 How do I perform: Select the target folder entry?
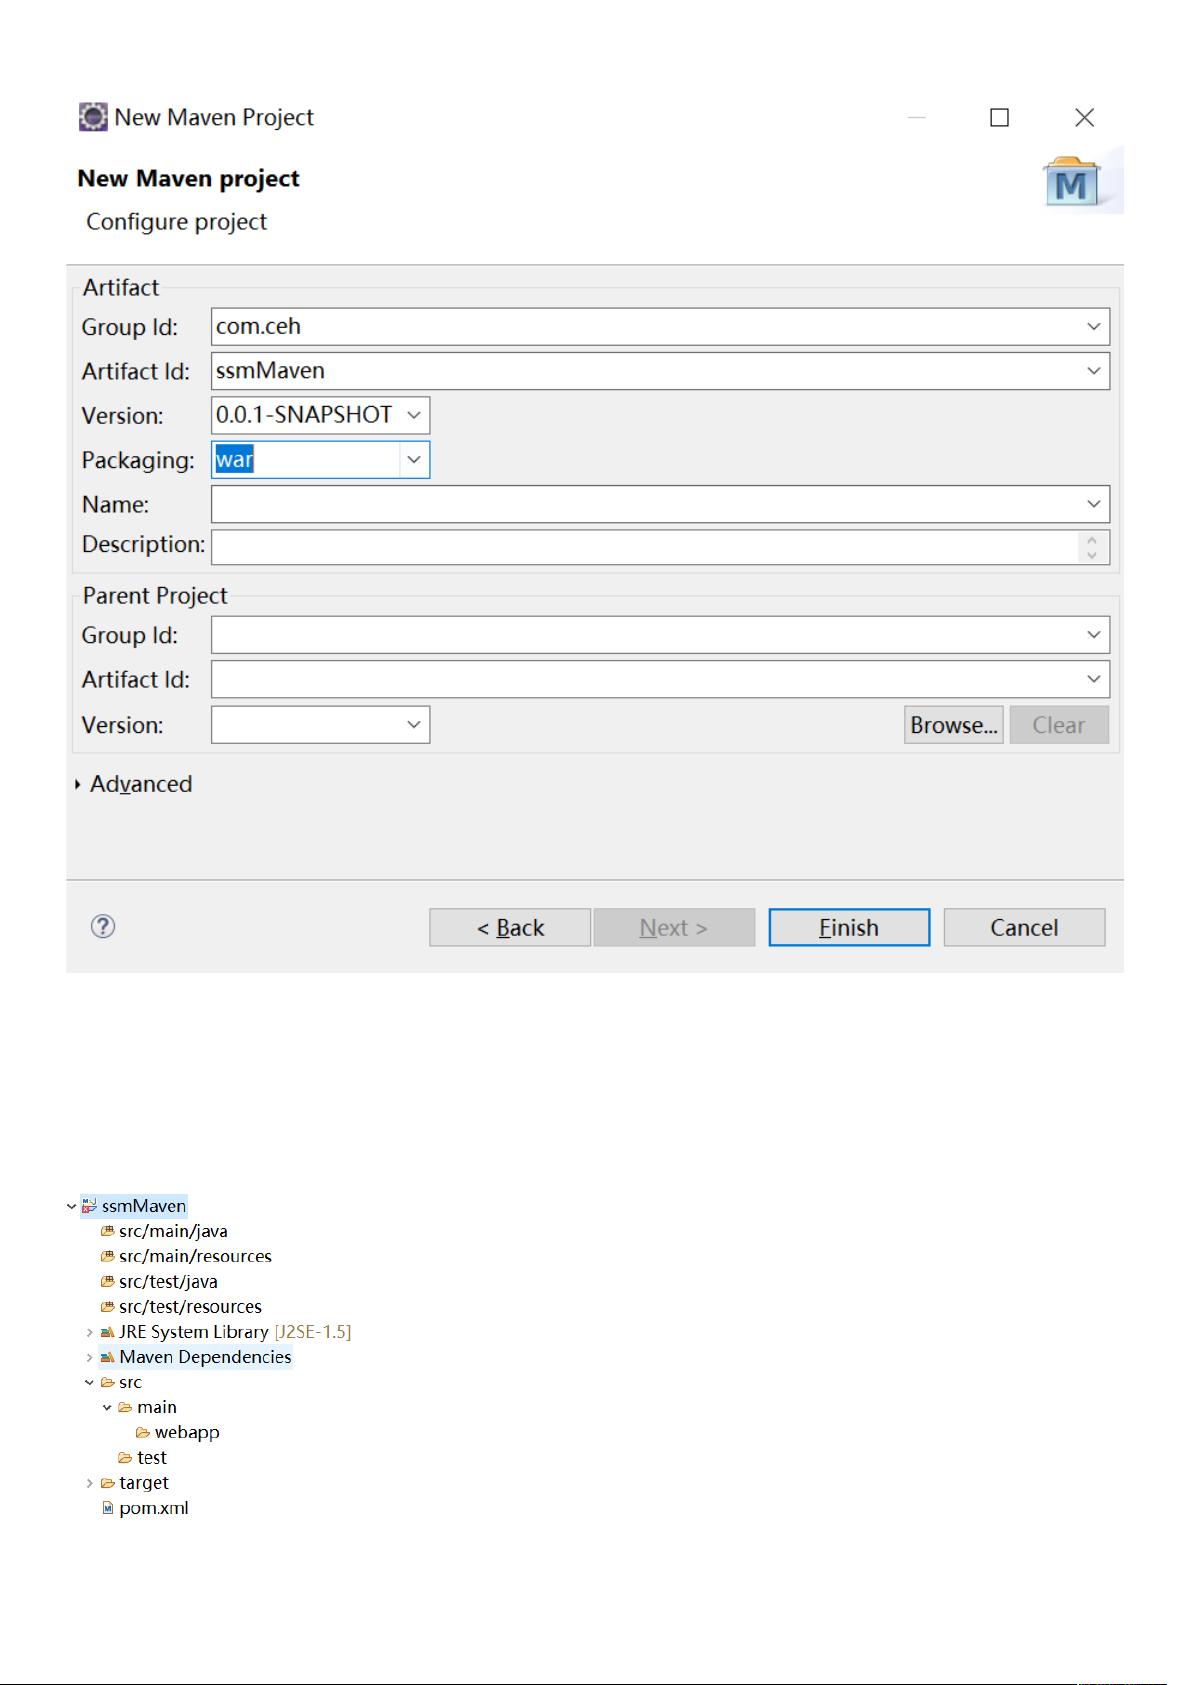click(x=144, y=1483)
